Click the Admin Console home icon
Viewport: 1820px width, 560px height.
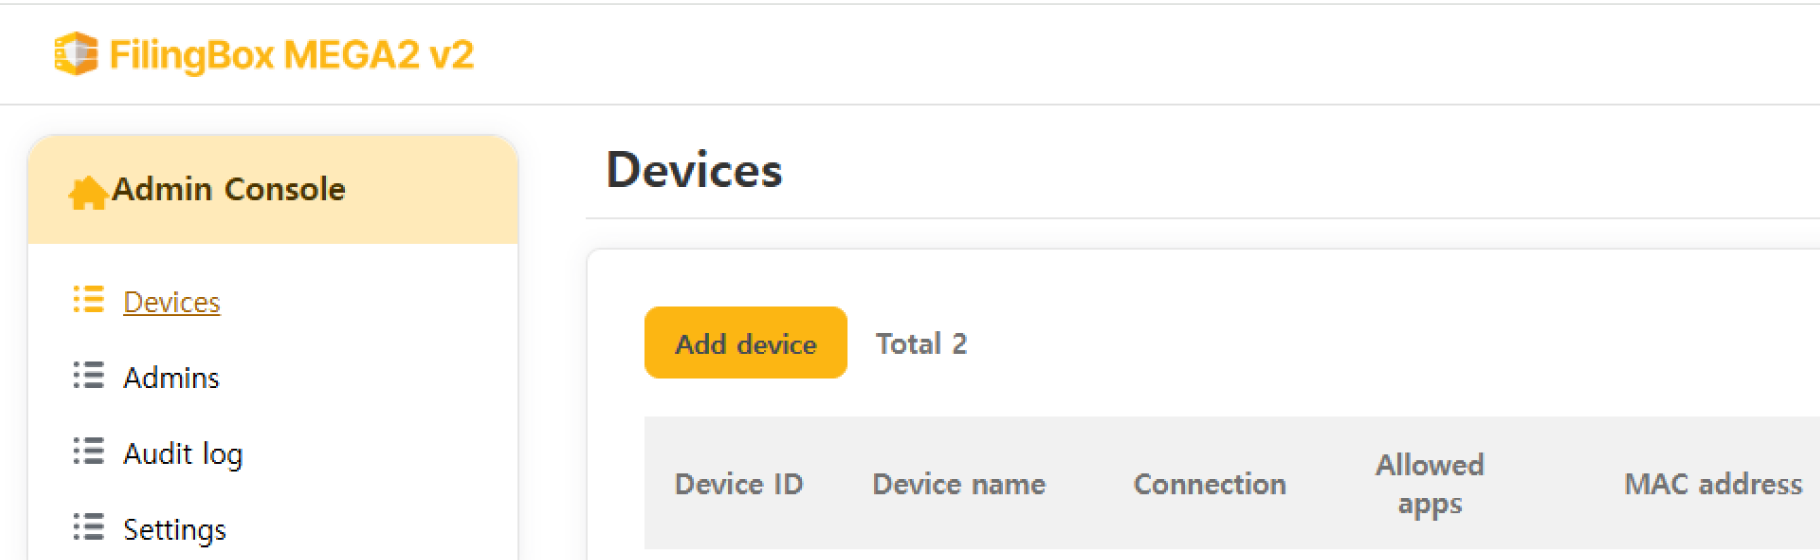tap(88, 192)
